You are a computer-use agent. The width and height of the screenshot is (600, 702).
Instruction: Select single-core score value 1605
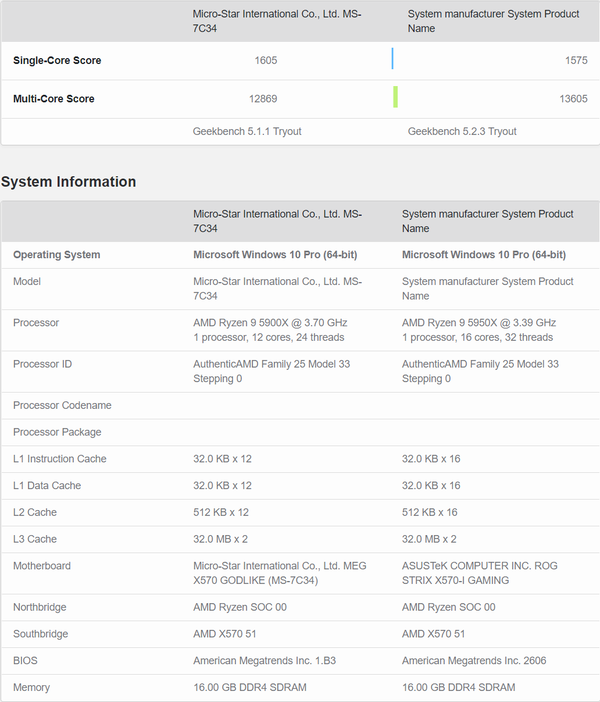coord(266,60)
